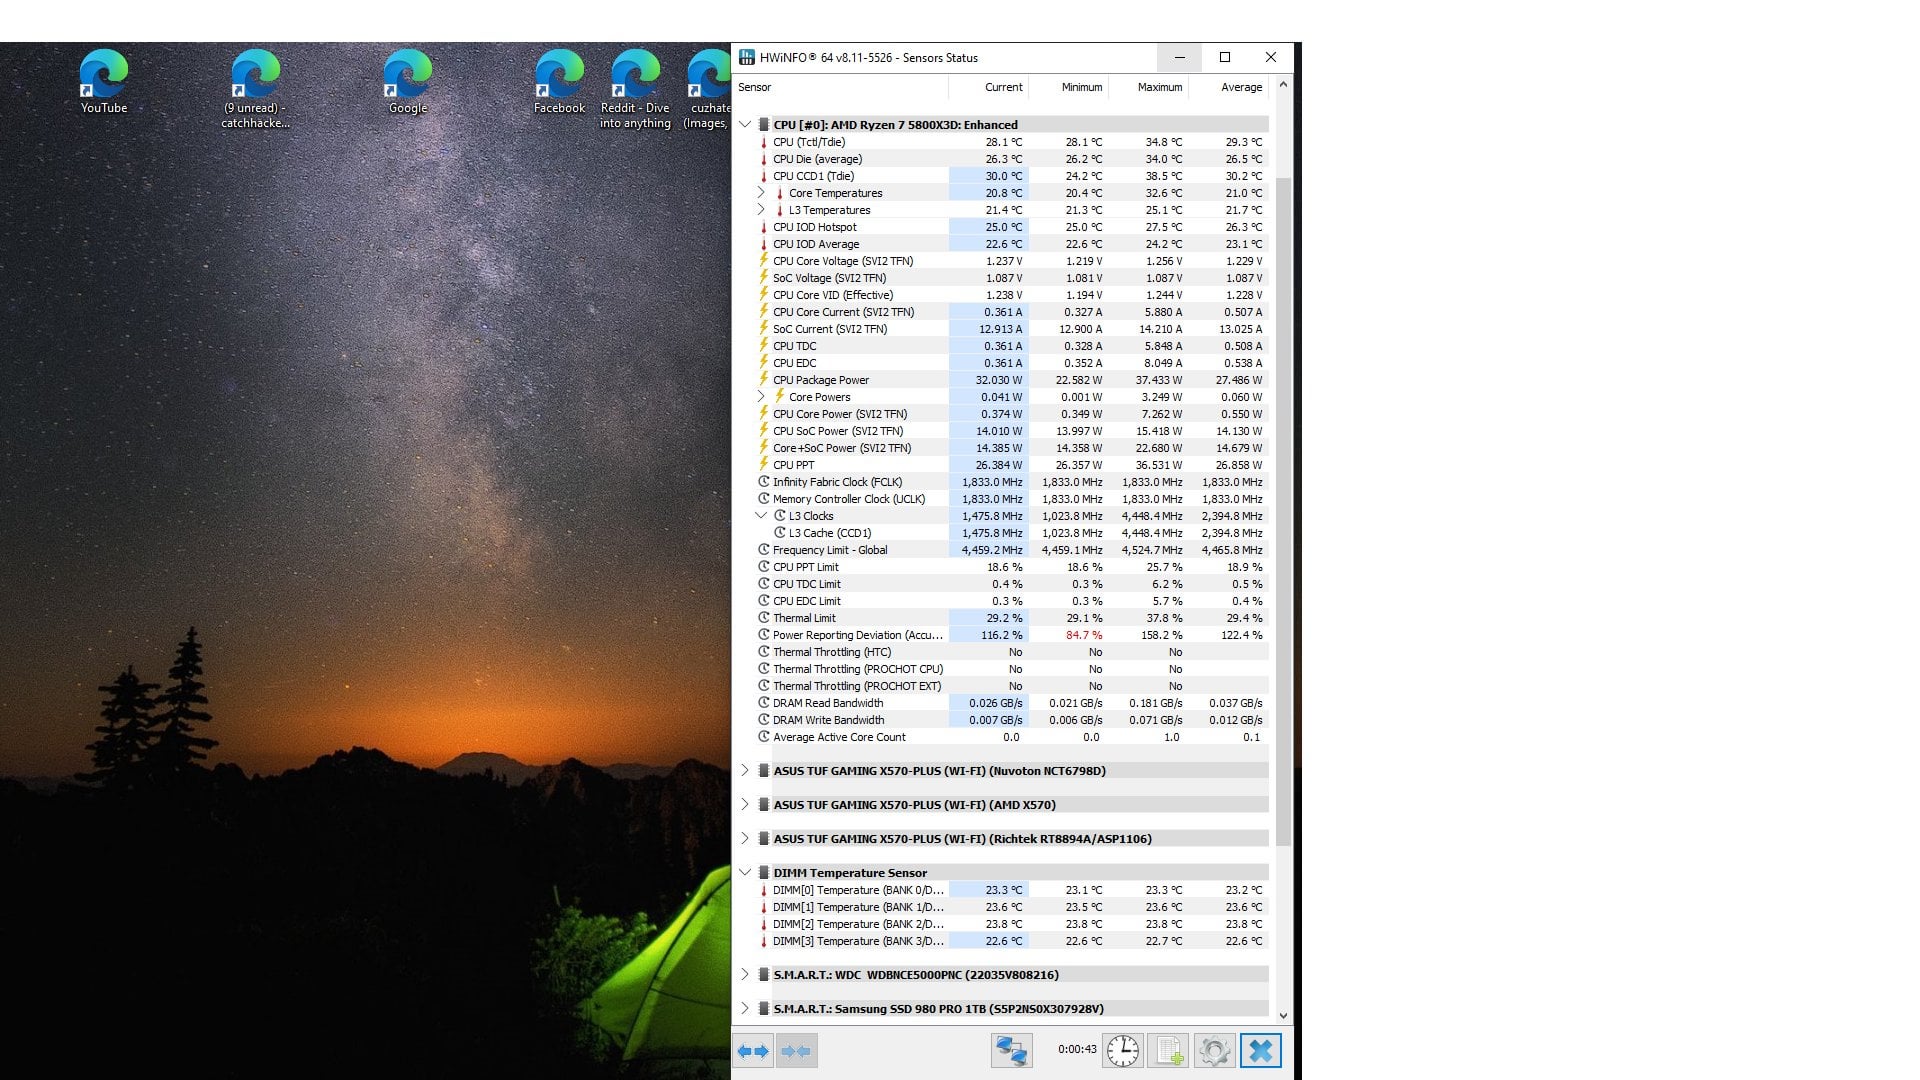Click the shrink layout arrows button

[796, 1051]
